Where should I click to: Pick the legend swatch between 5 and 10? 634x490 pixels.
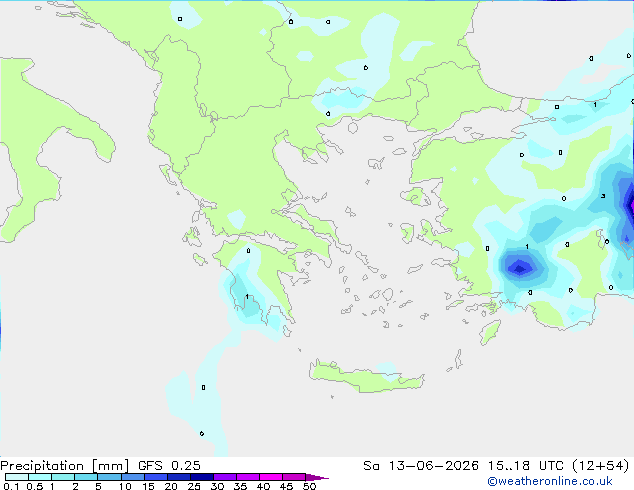pyautogui.click(x=109, y=477)
